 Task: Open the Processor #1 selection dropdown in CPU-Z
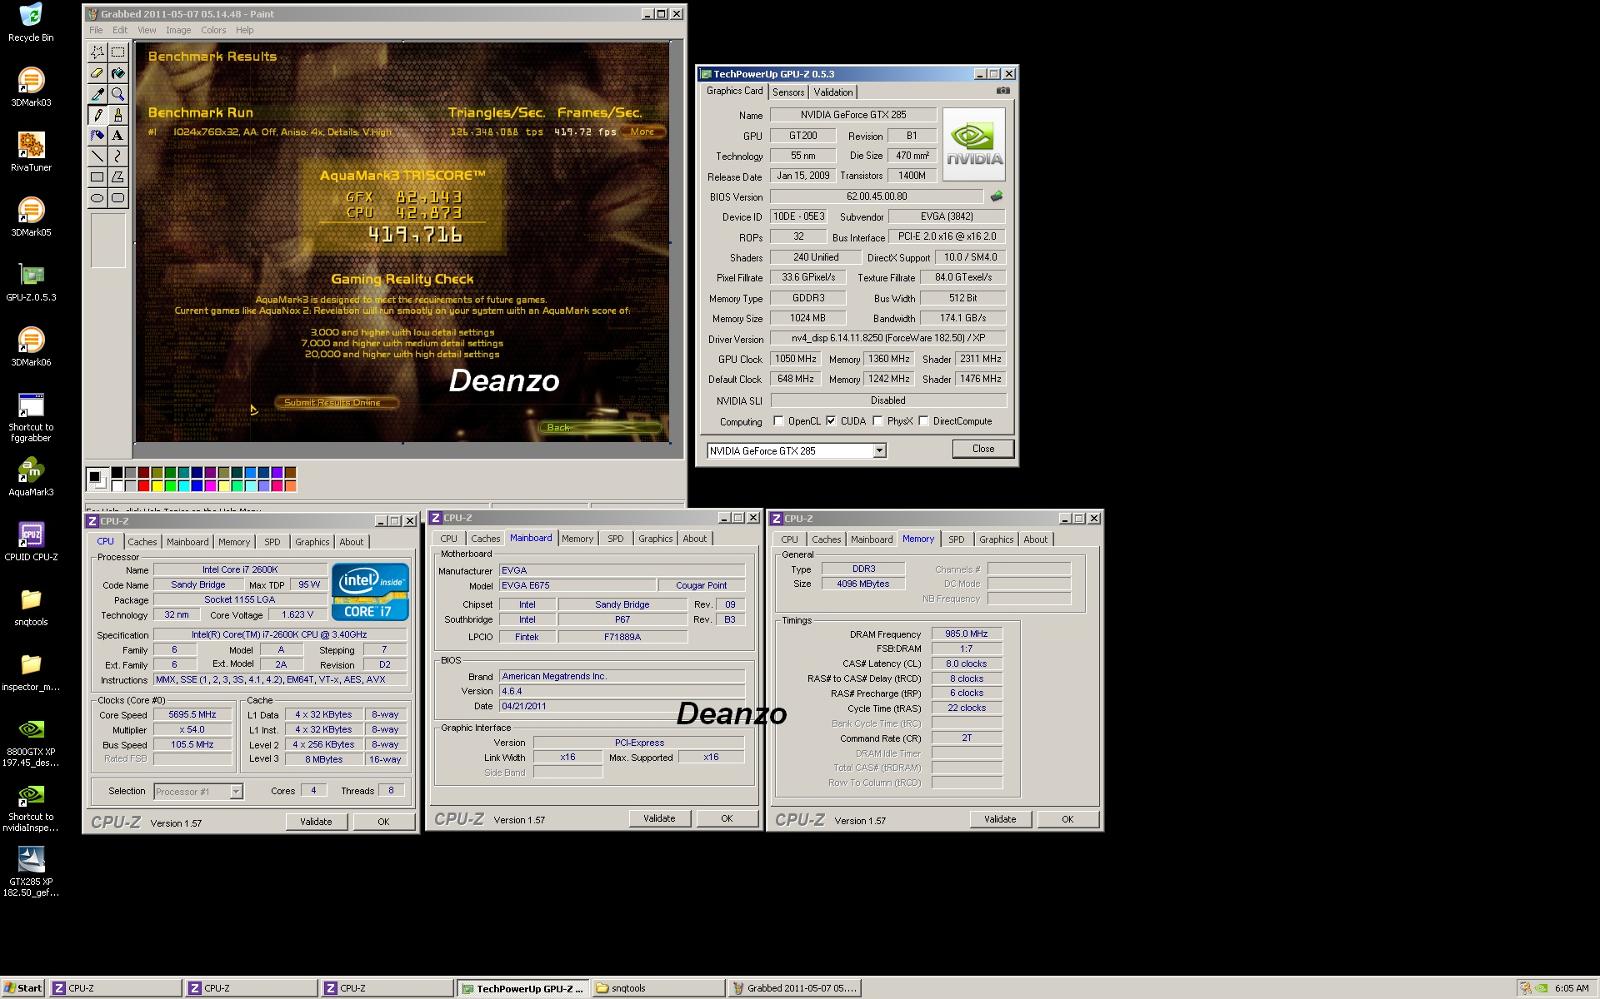236,791
